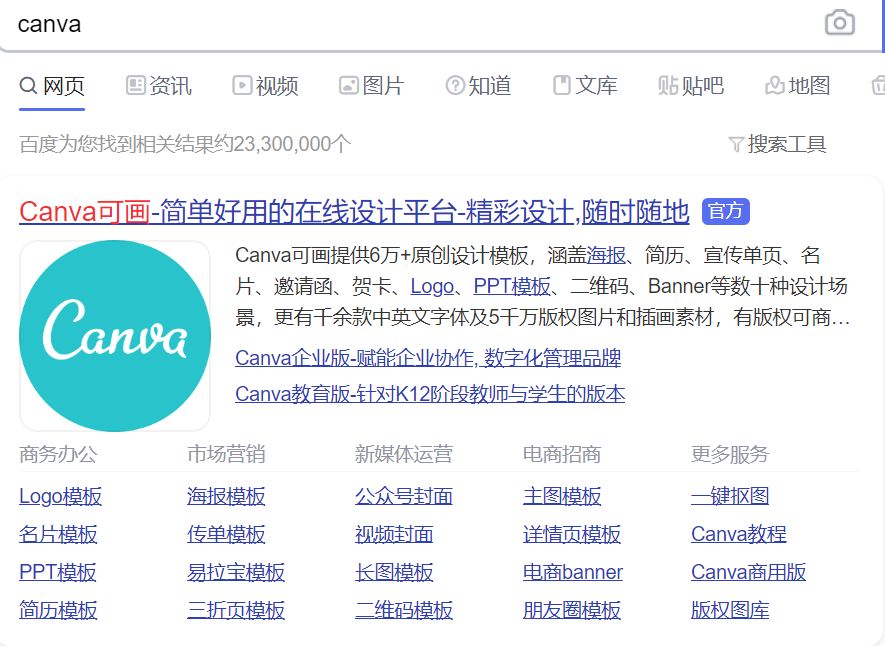Viewport: 885px width, 646px height.
Task: Select the 知道 tab
Action: pyautogui.click(x=478, y=86)
